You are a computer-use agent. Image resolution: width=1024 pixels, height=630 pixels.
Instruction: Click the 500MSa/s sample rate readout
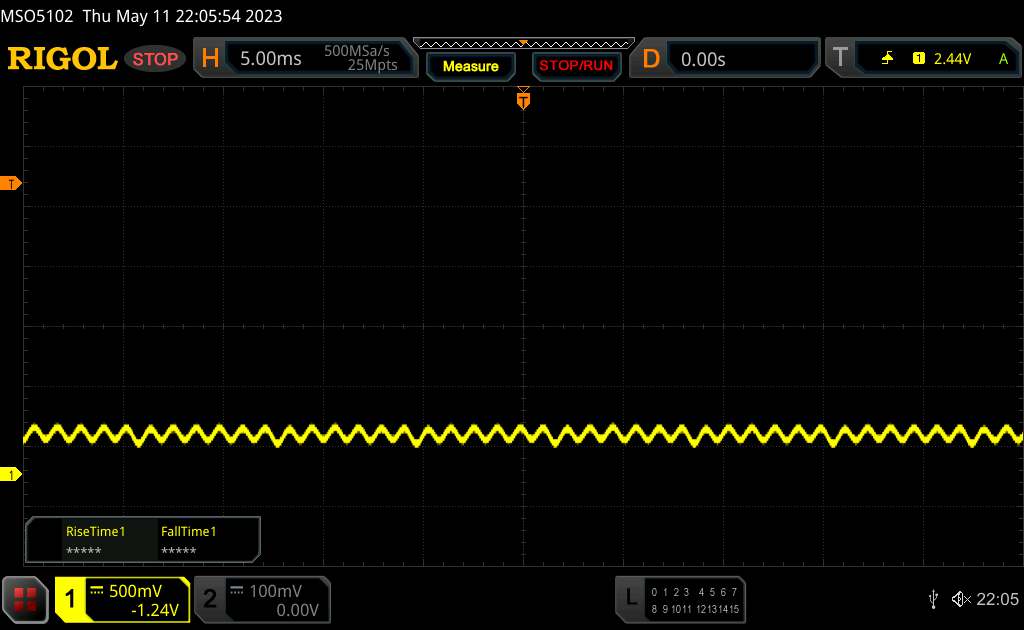(357, 51)
